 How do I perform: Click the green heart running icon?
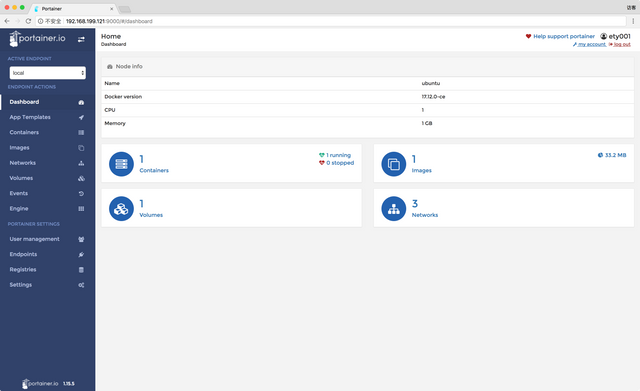click(322, 155)
